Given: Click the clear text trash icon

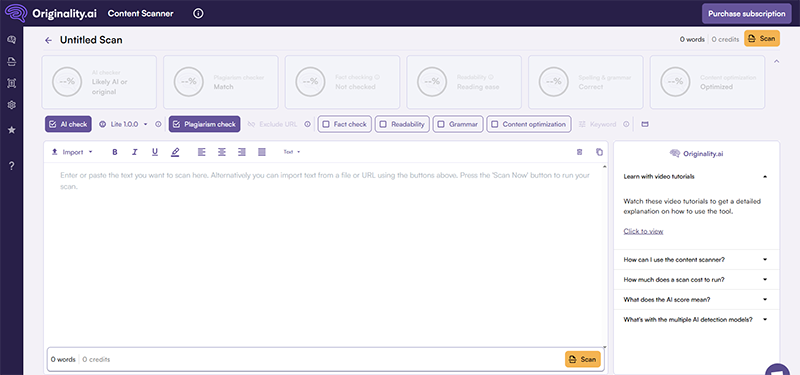Looking at the screenshot, I should 579,152.
